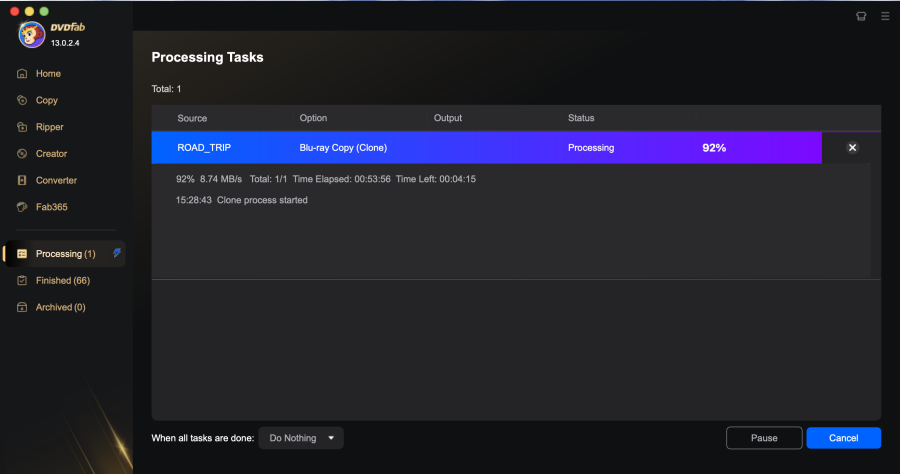Image resolution: width=900 pixels, height=474 pixels.
Task: Select the Processing (1) sidebar item
Action: tap(65, 254)
